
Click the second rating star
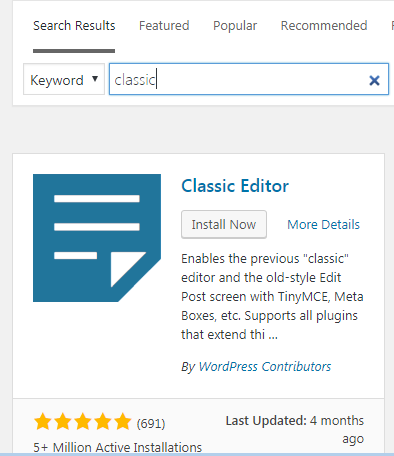coord(63,421)
